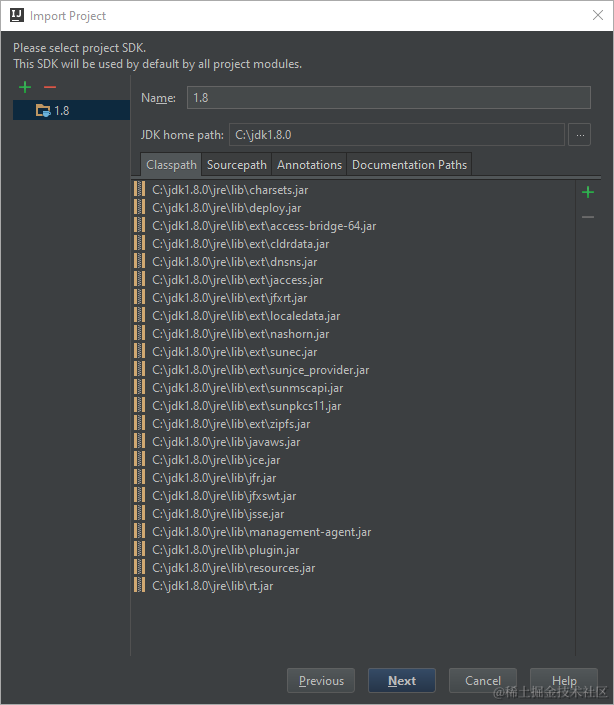614x705 pixels.
Task: Select the jce.jar entry
Action: 353,460
